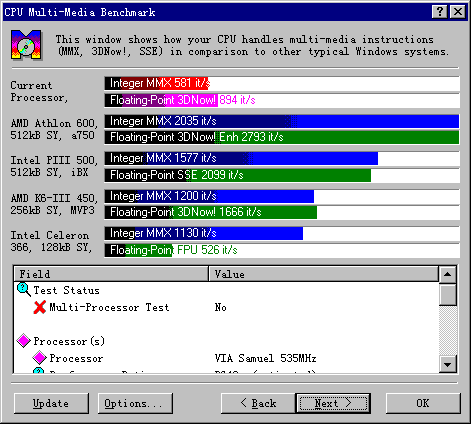Click the multi-media benchmark CD logo icon

(26, 45)
